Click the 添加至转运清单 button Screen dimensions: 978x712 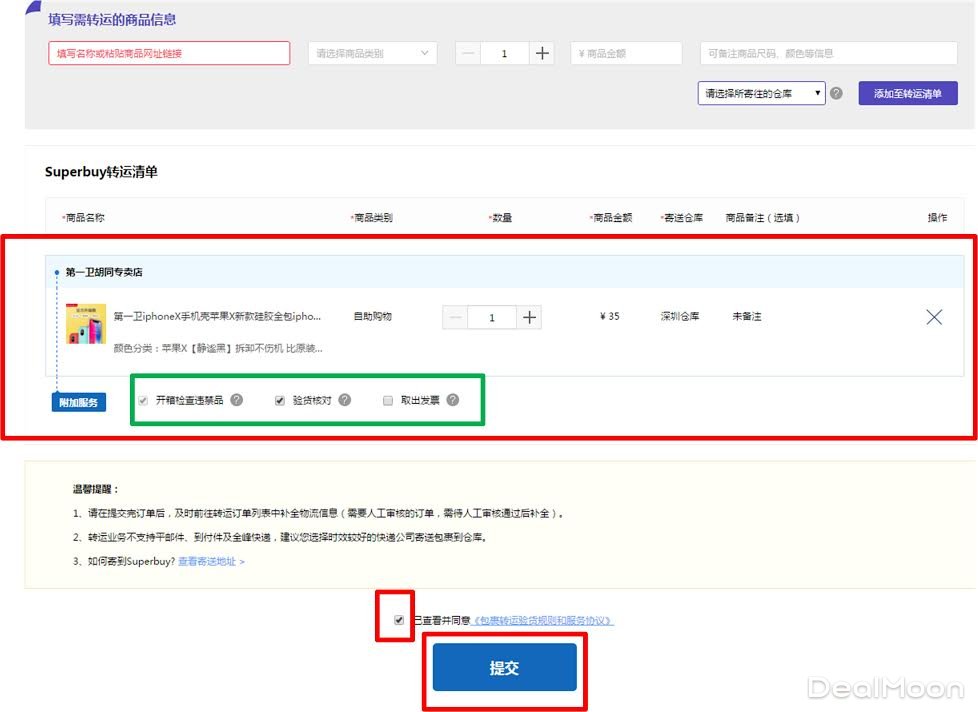[908, 93]
